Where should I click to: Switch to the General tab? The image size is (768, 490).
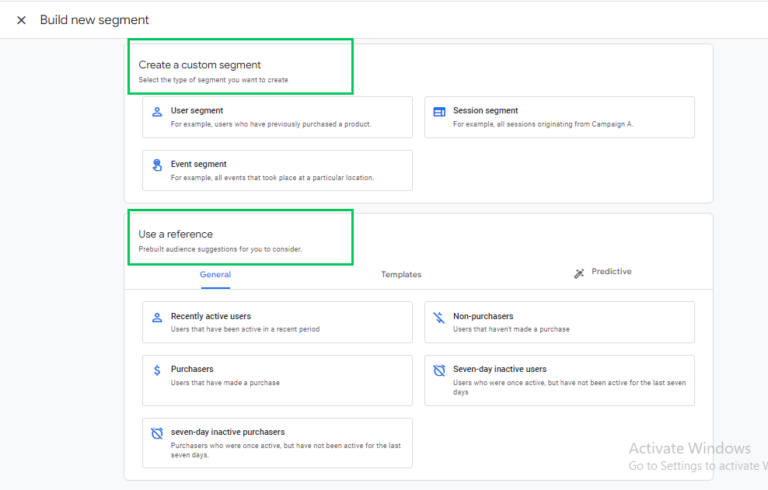tap(215, 274)
